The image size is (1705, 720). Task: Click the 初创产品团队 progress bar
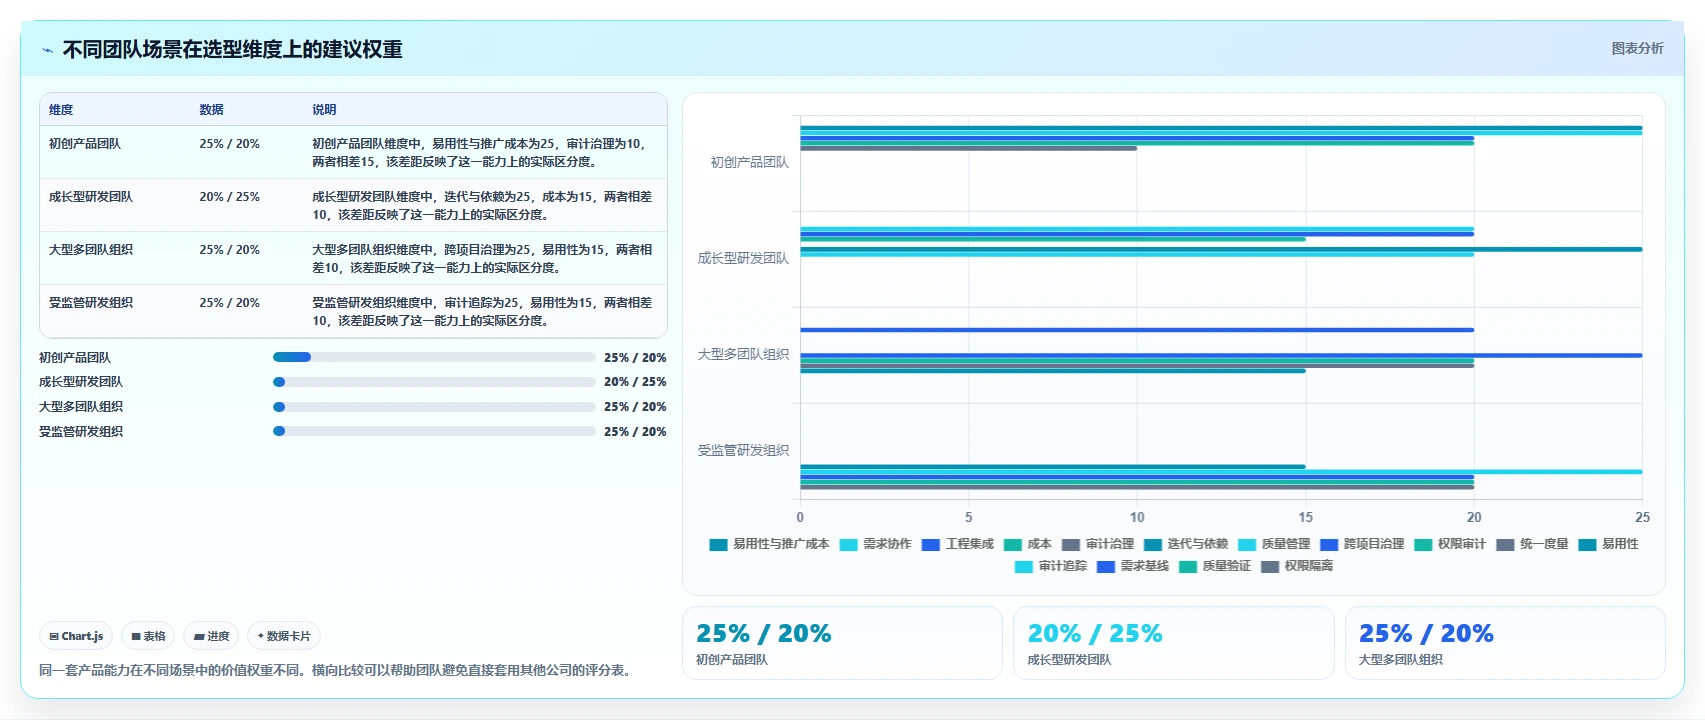434,357
